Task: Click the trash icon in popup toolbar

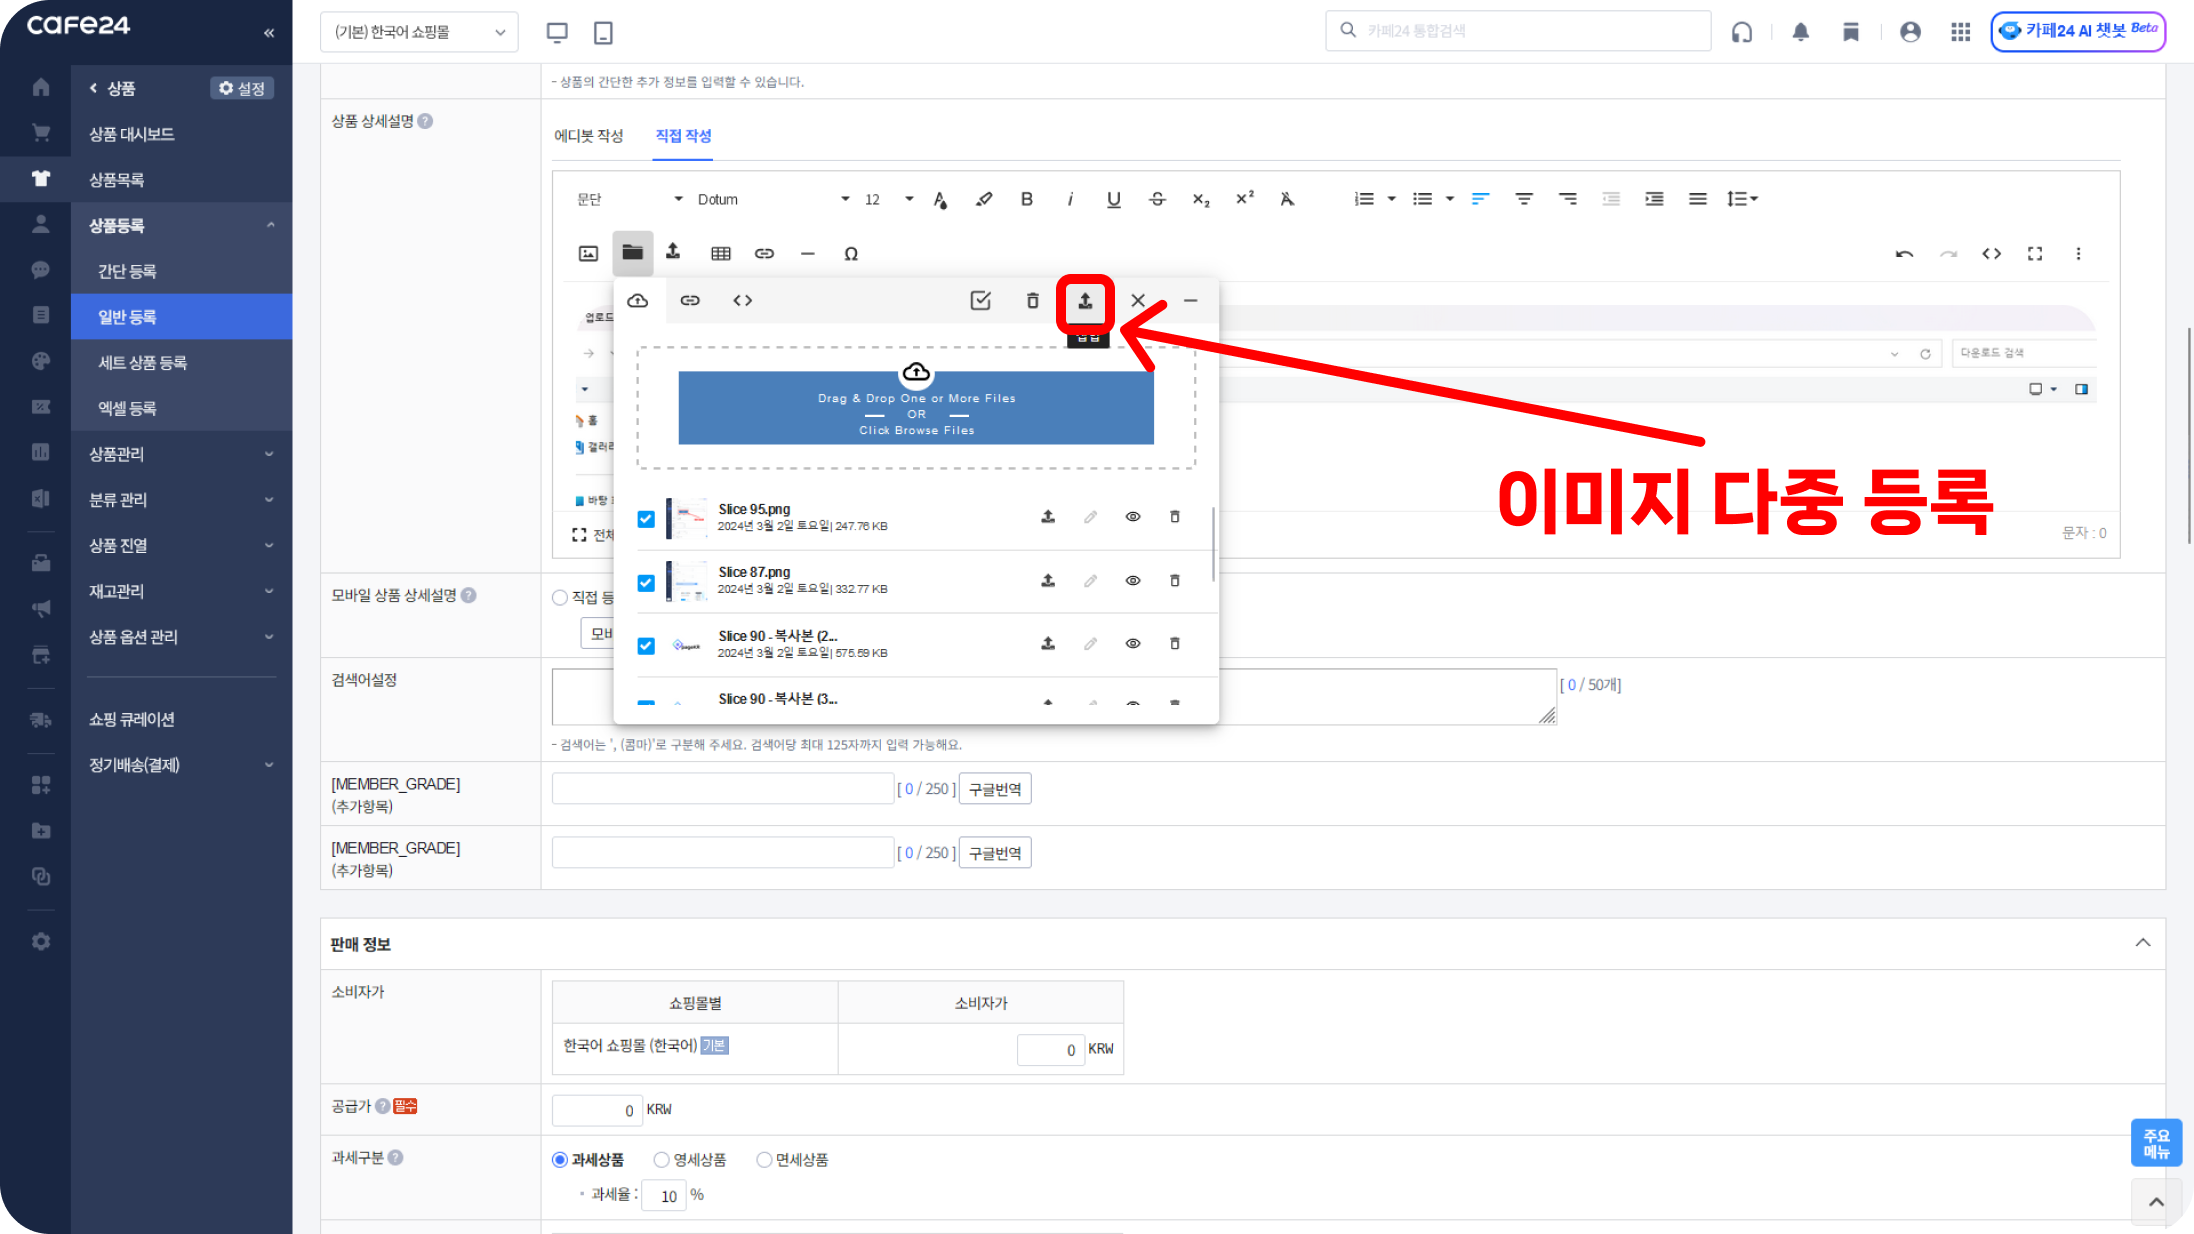Action: point(1032,301)
